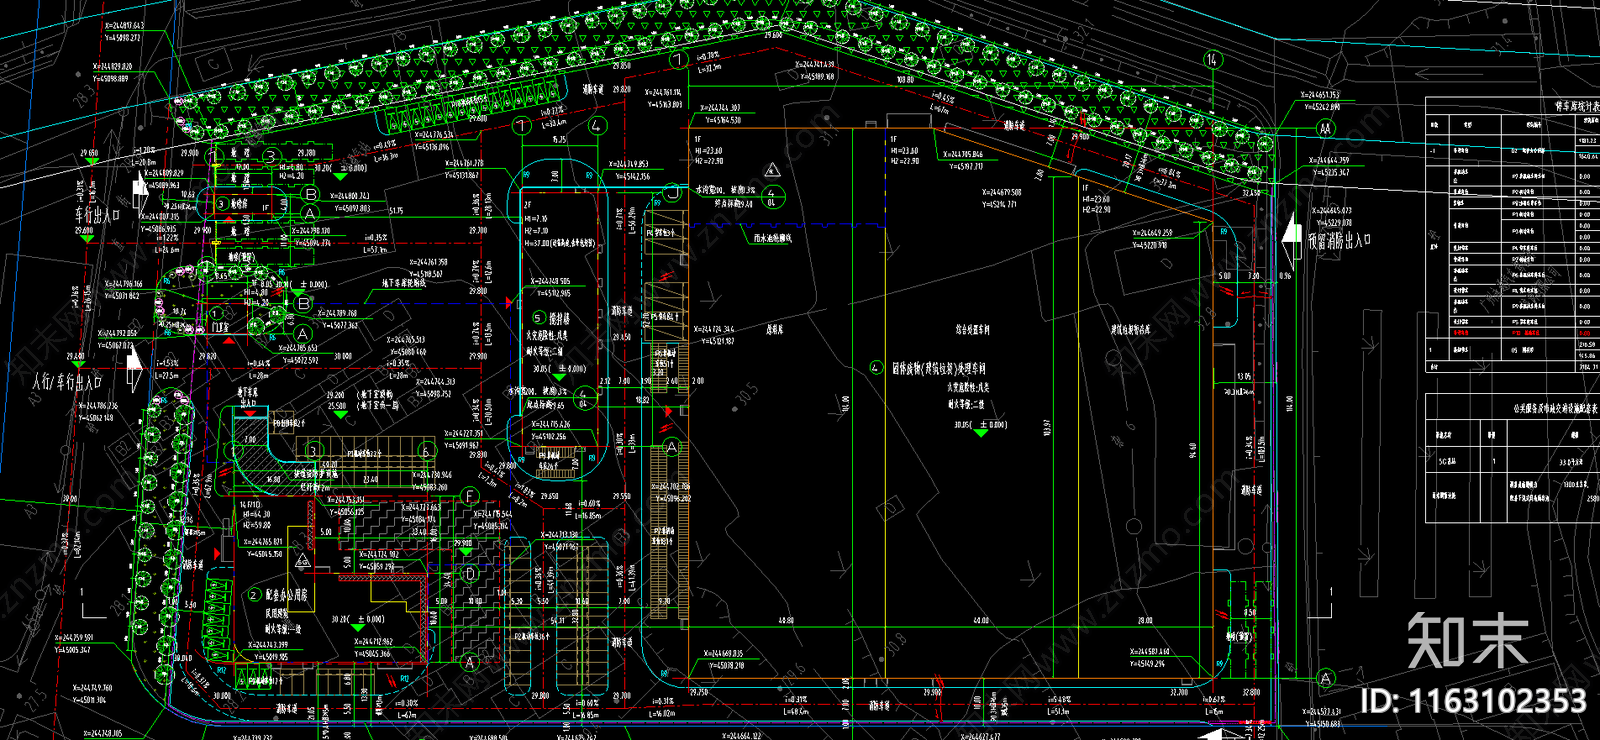Select the '32.450' spot elevation
Viewport: 1600px width, 740px height.
tap(1251, 193)
